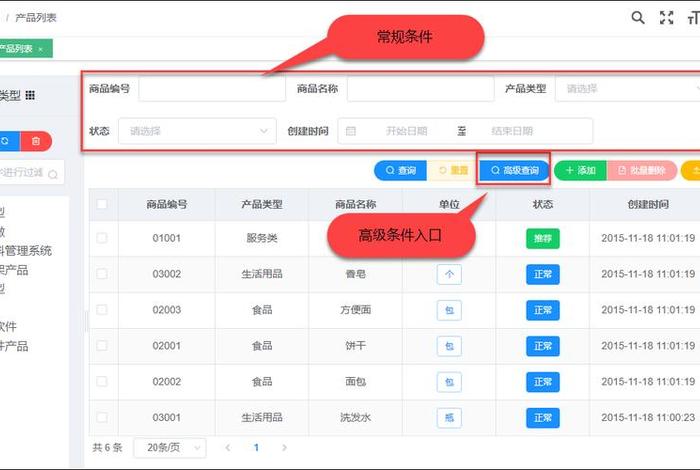Click the date 2015-11-18 11:00:23
Image resolution: width=700 pixels, height=470 pixels.
tap(648, 418)
